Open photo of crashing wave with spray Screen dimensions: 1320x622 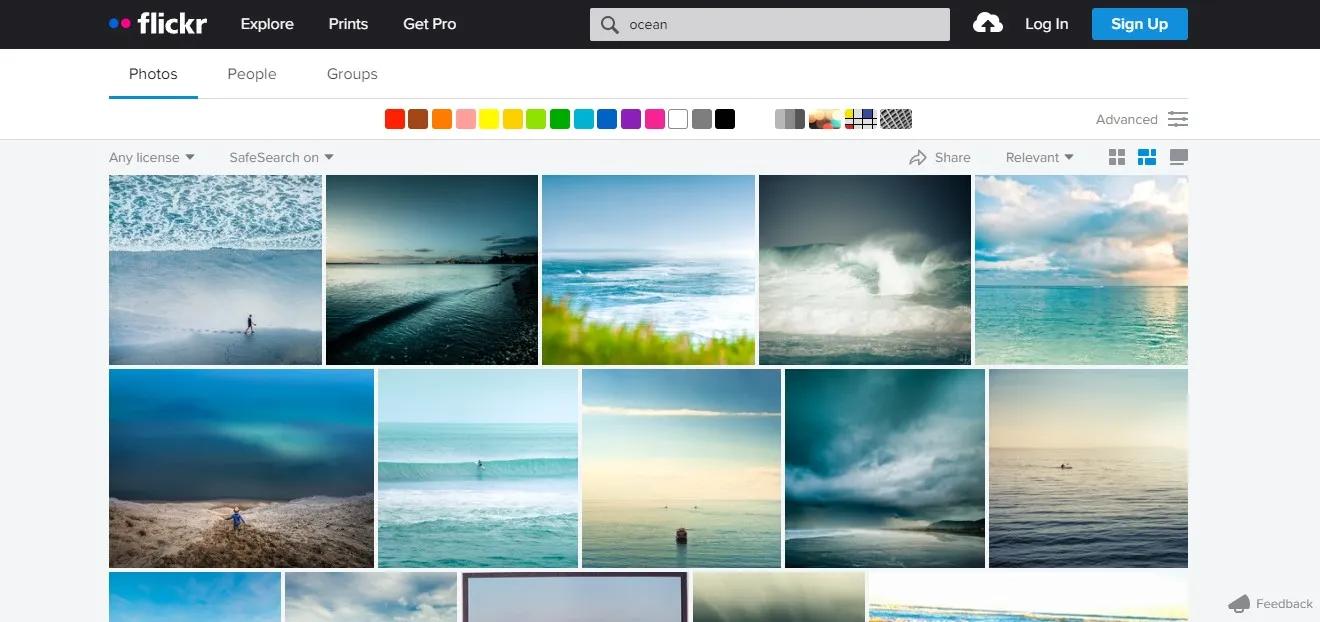tap(865, 270)
